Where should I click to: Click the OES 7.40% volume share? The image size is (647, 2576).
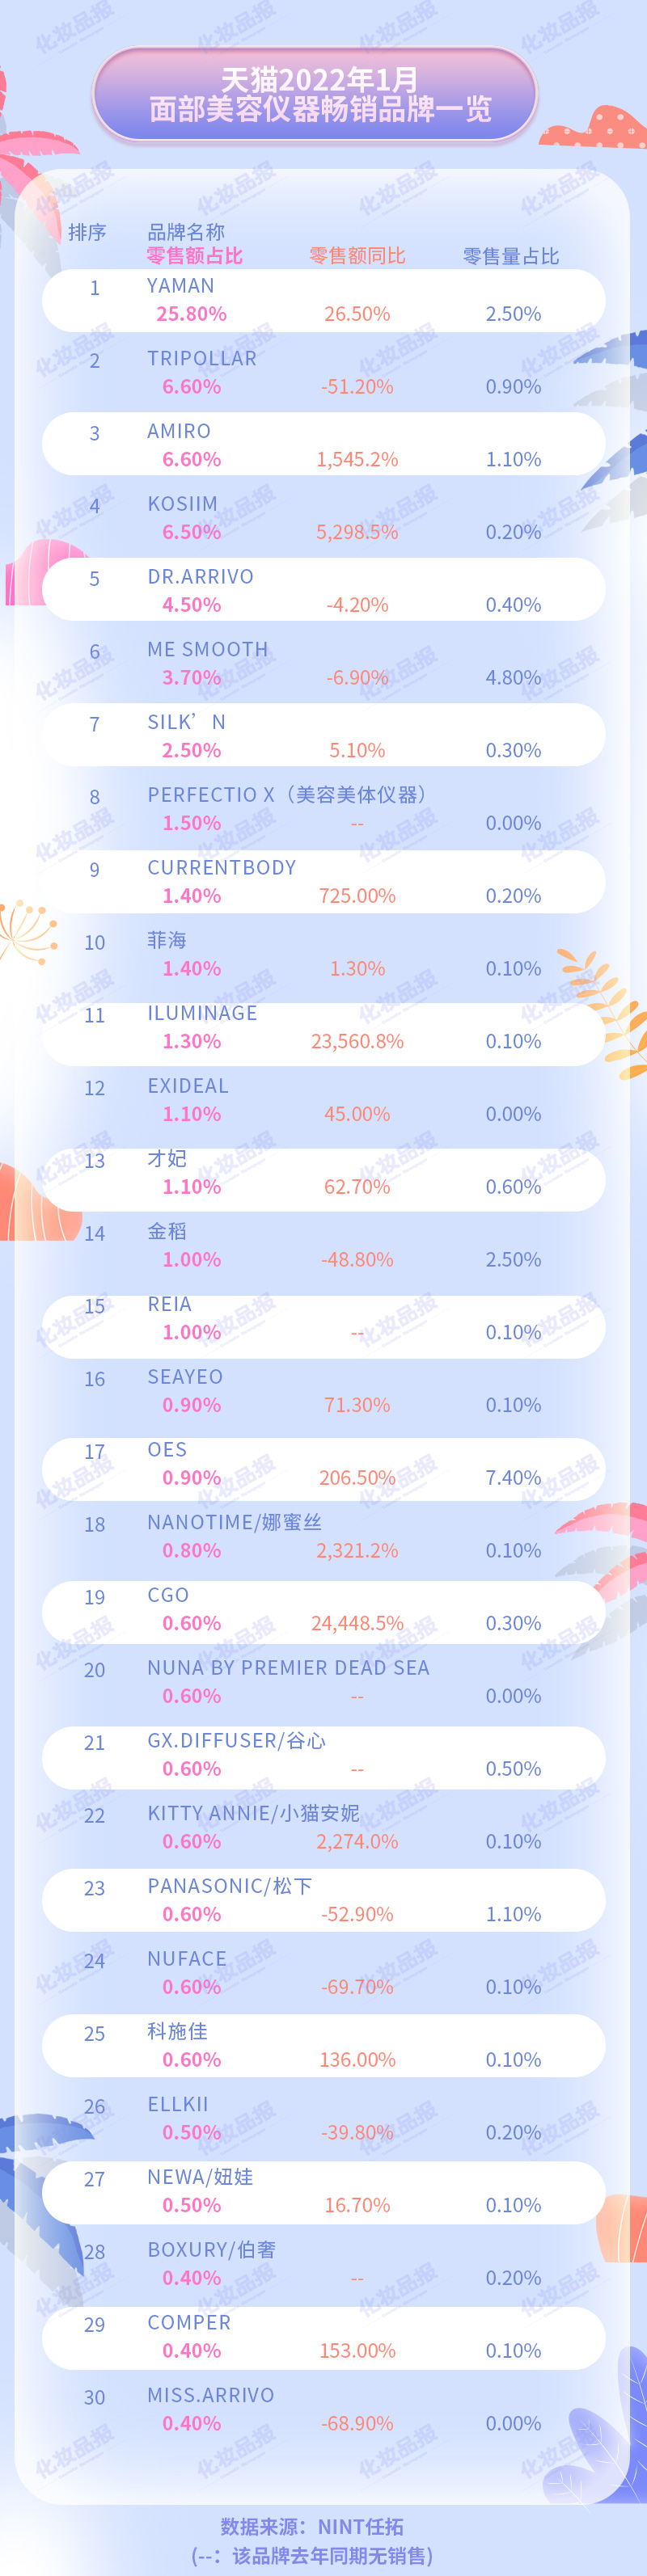(x=513, y=1477)
